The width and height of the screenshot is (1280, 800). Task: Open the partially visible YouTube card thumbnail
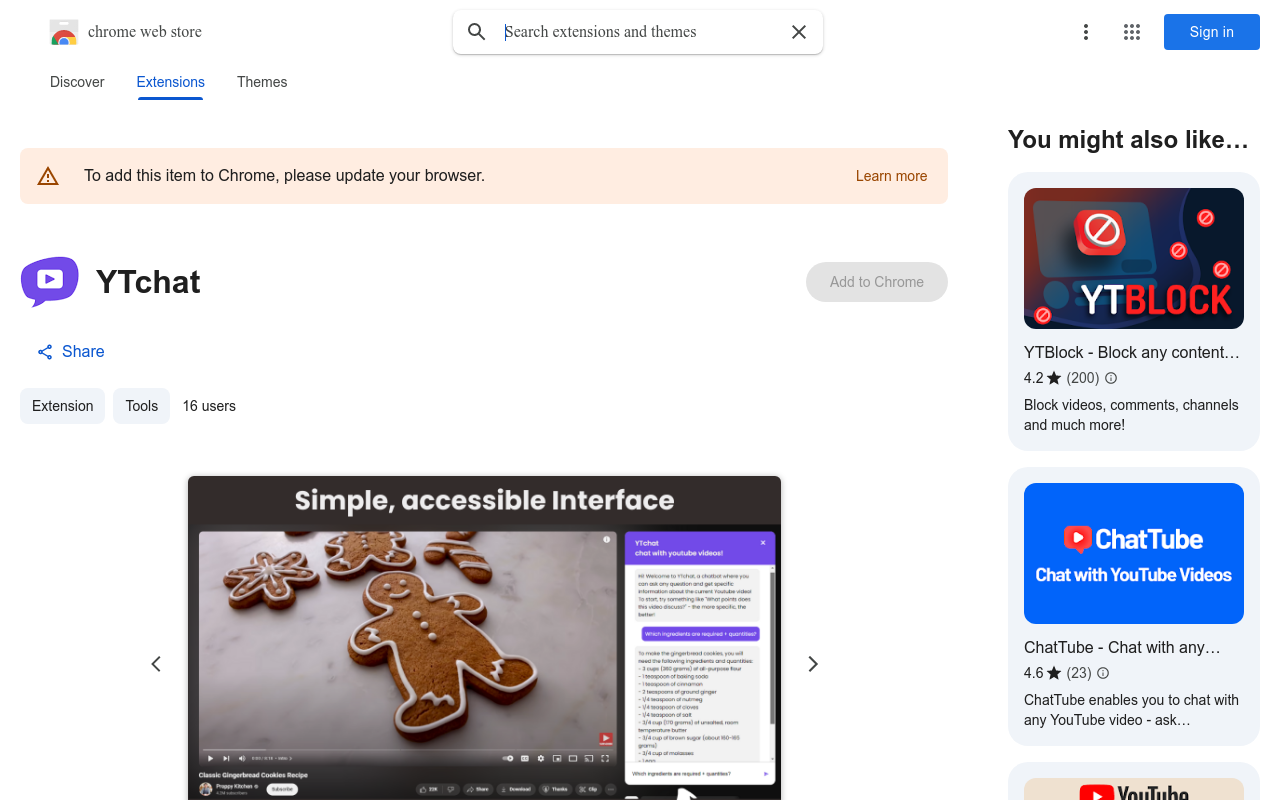pyautogui.click(x=1134, y=789)
